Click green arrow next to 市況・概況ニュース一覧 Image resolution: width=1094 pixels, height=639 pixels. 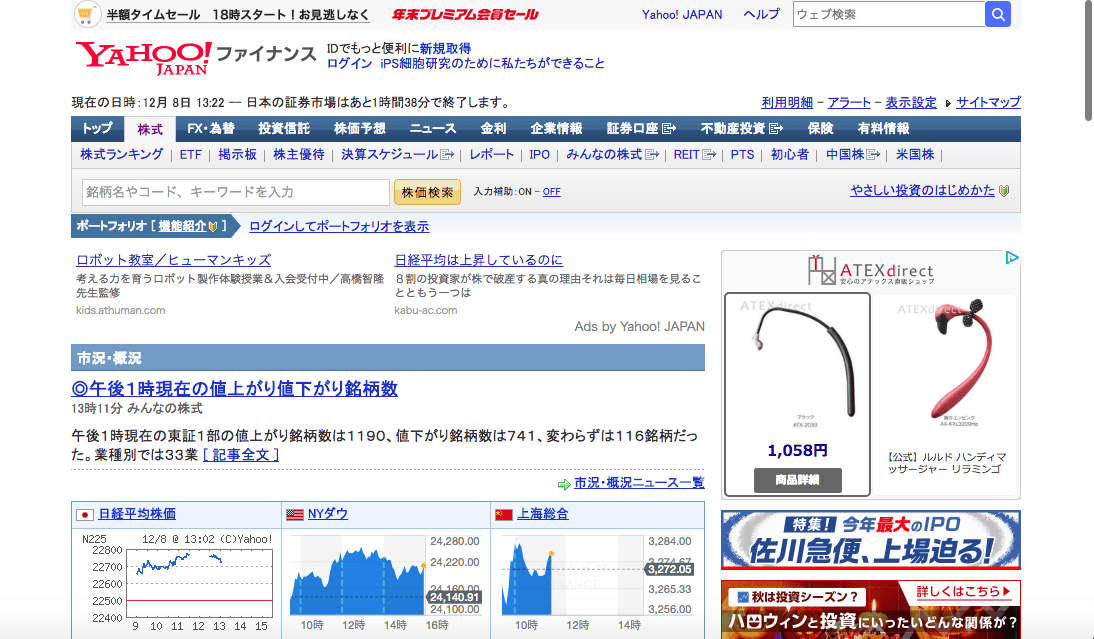point(564,483)
